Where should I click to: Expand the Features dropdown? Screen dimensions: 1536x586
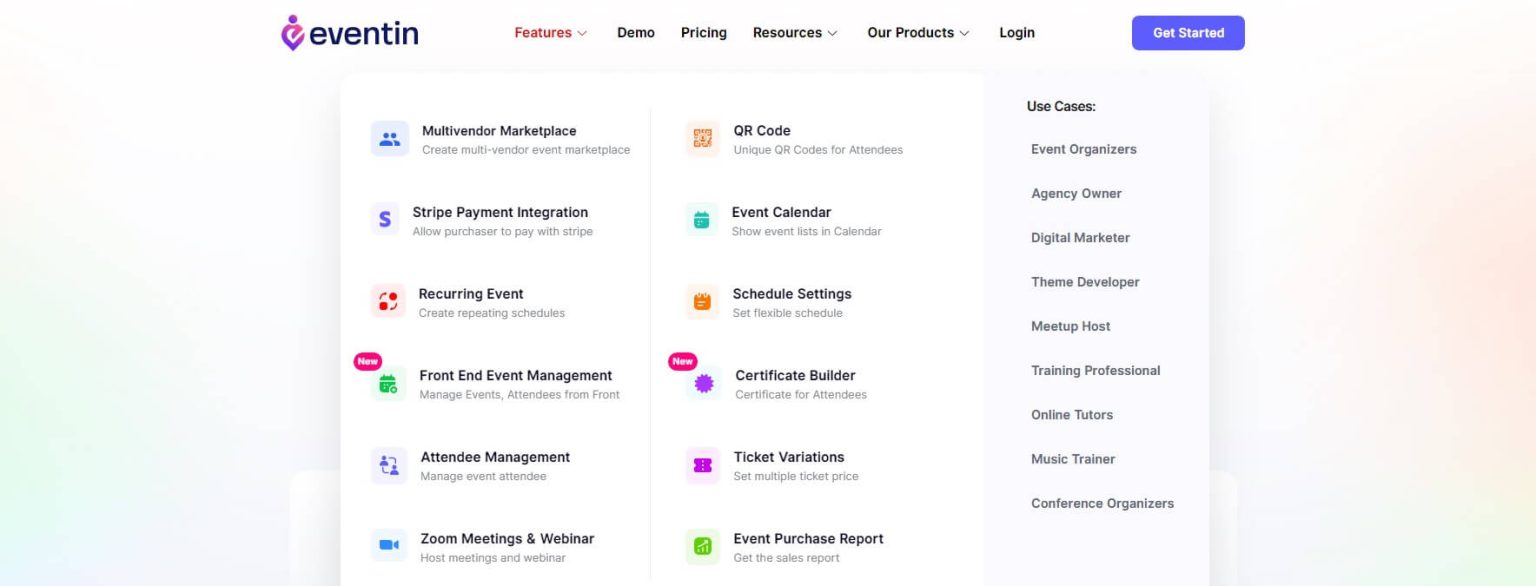(x=550, y=32)
